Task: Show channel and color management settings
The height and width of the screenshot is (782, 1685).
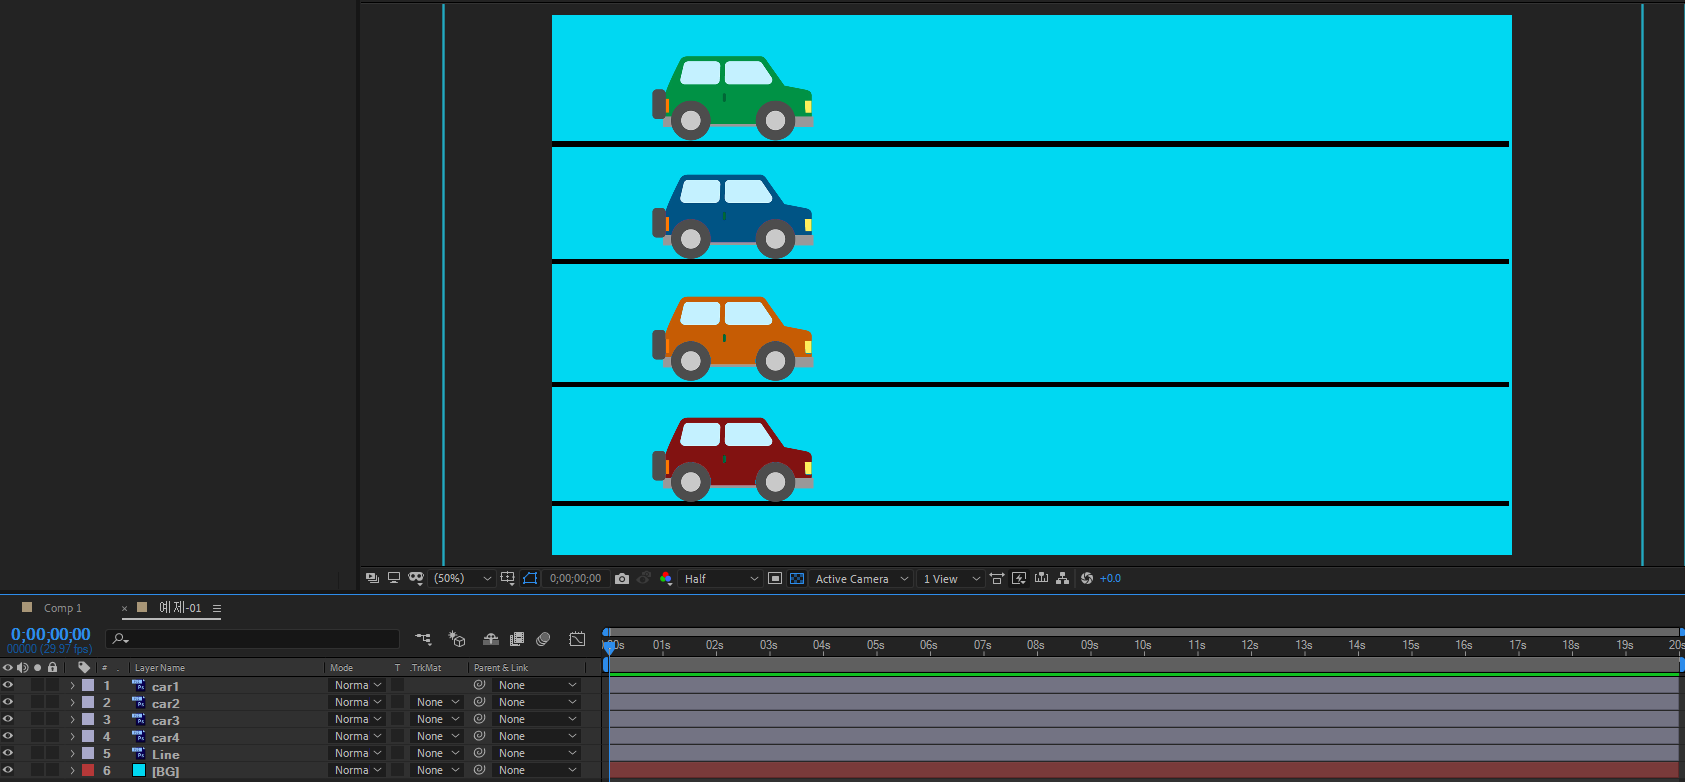Action: pyautogui.click(x=666, y=578)
